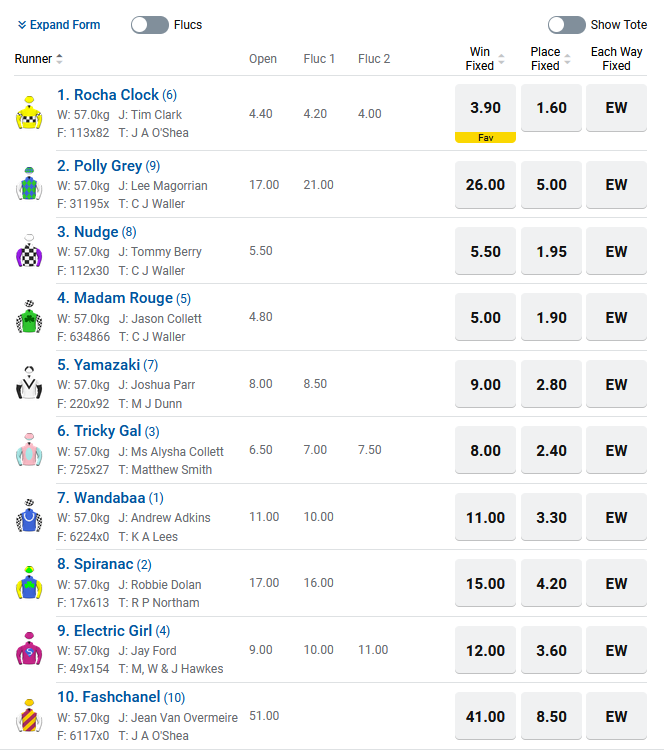Select Polly Grey place odds 5.00
The width and height of the screenshot is (664, 752).
[x=551, y=185]
